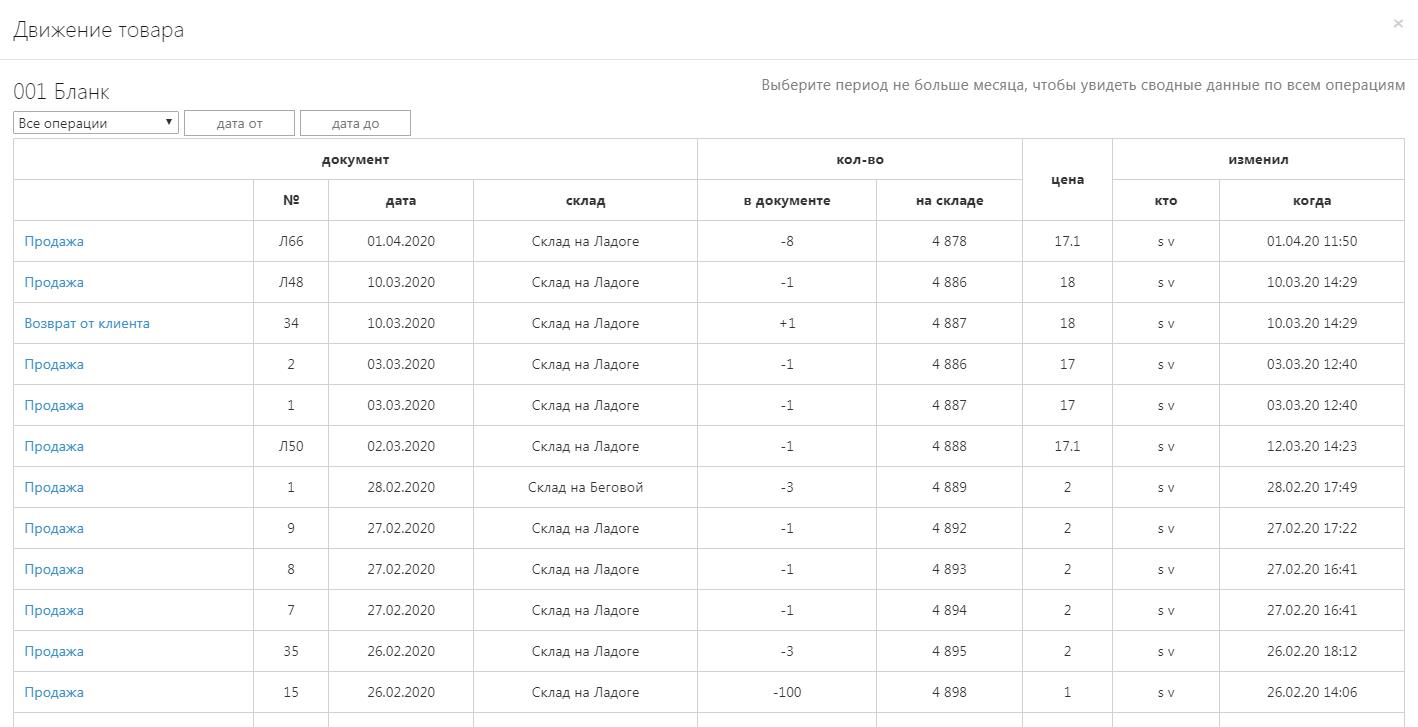Click the timestamp 27.02.20 17:22
Image resolution: width=1418 pixels, height=727 pixels.
[1312, 528]
